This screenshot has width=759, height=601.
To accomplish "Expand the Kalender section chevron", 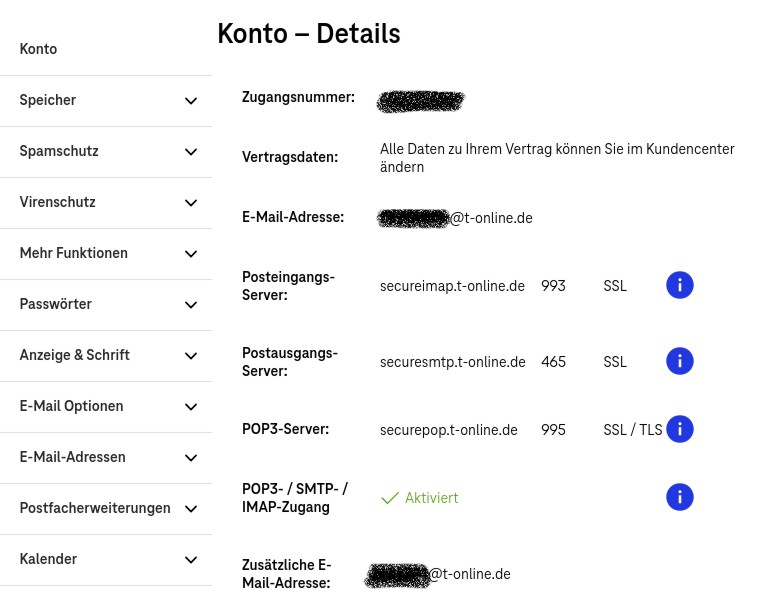I will (191, 560).
